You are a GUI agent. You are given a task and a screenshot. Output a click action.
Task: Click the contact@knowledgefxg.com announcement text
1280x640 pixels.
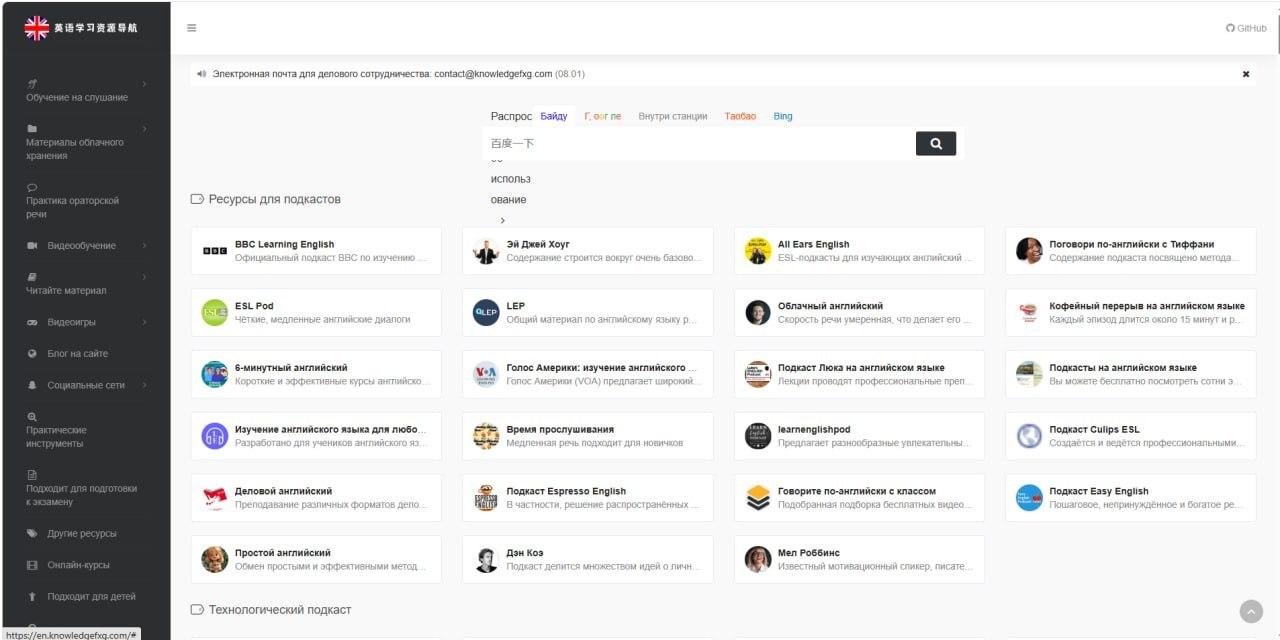[x=493, y=74]
